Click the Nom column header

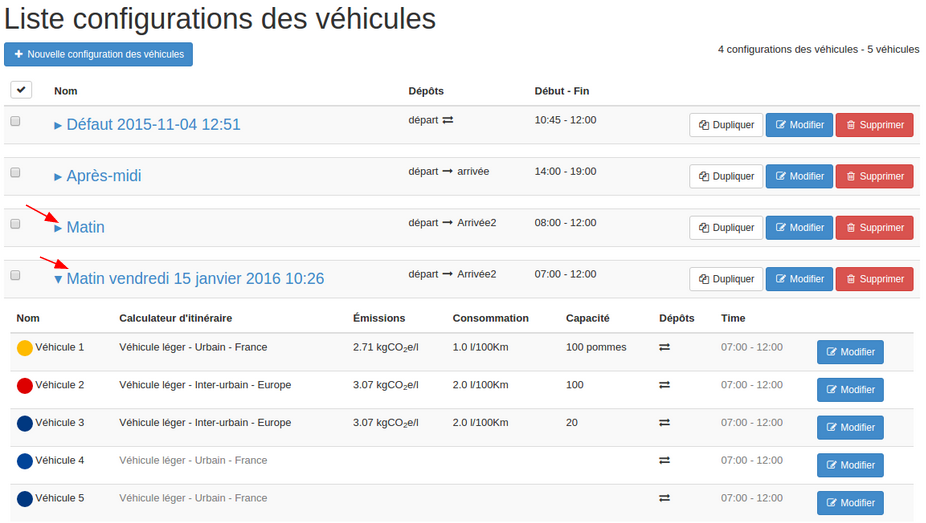pyautogui.click(x=65, y=91)
